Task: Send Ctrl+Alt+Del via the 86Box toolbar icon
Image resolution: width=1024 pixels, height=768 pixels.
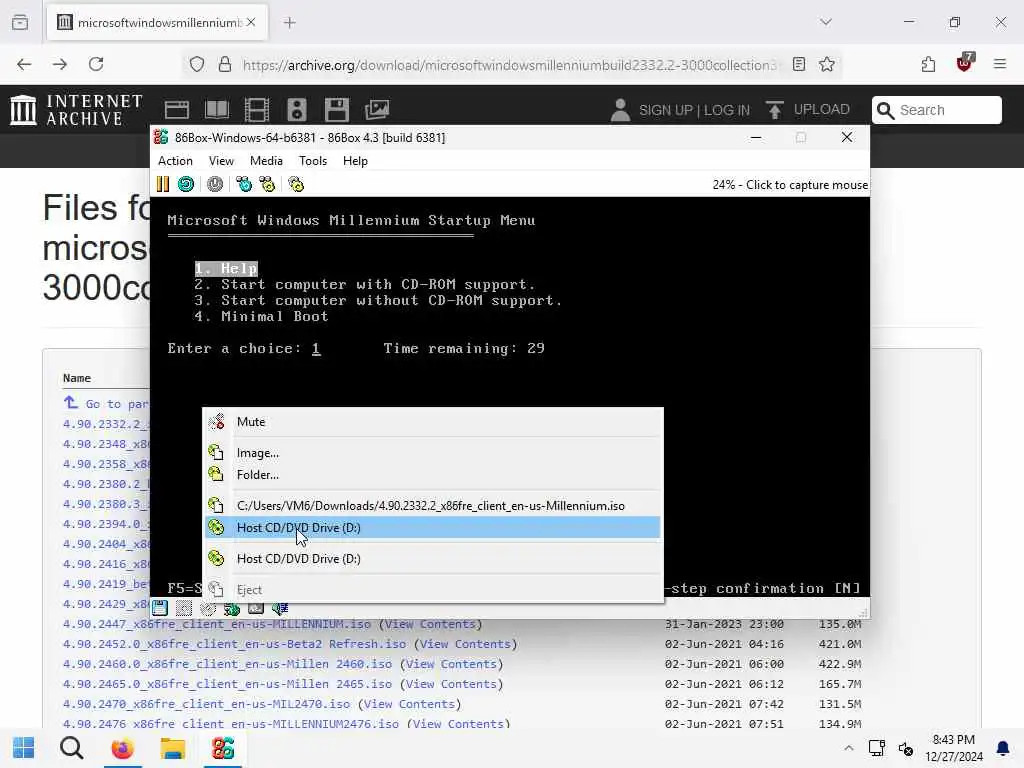Action: click(244, 185)
